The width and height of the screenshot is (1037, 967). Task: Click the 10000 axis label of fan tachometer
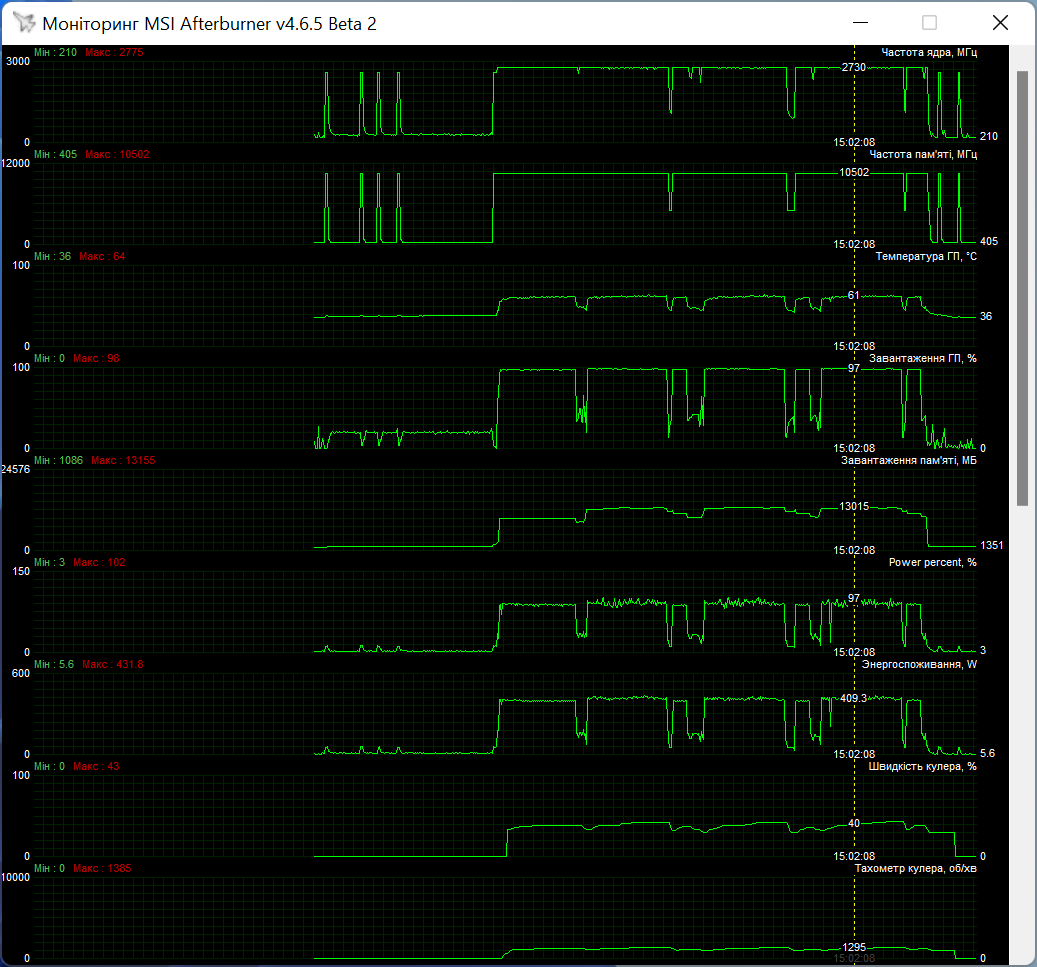point(16,877)
